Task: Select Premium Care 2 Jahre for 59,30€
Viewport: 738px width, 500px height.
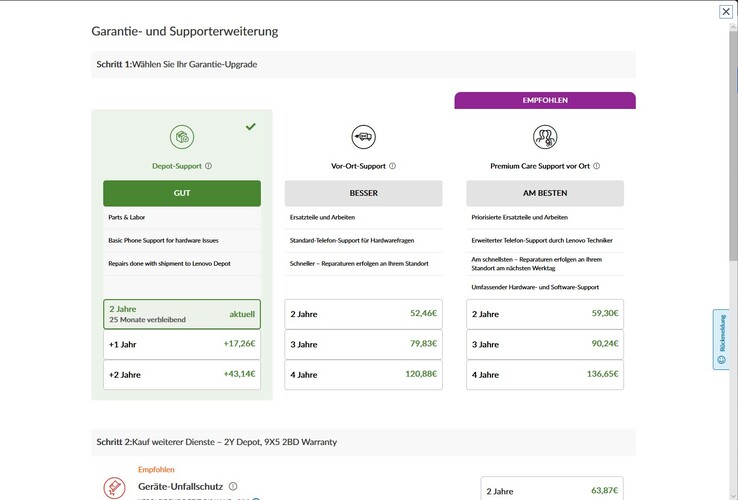Action: 545,314
